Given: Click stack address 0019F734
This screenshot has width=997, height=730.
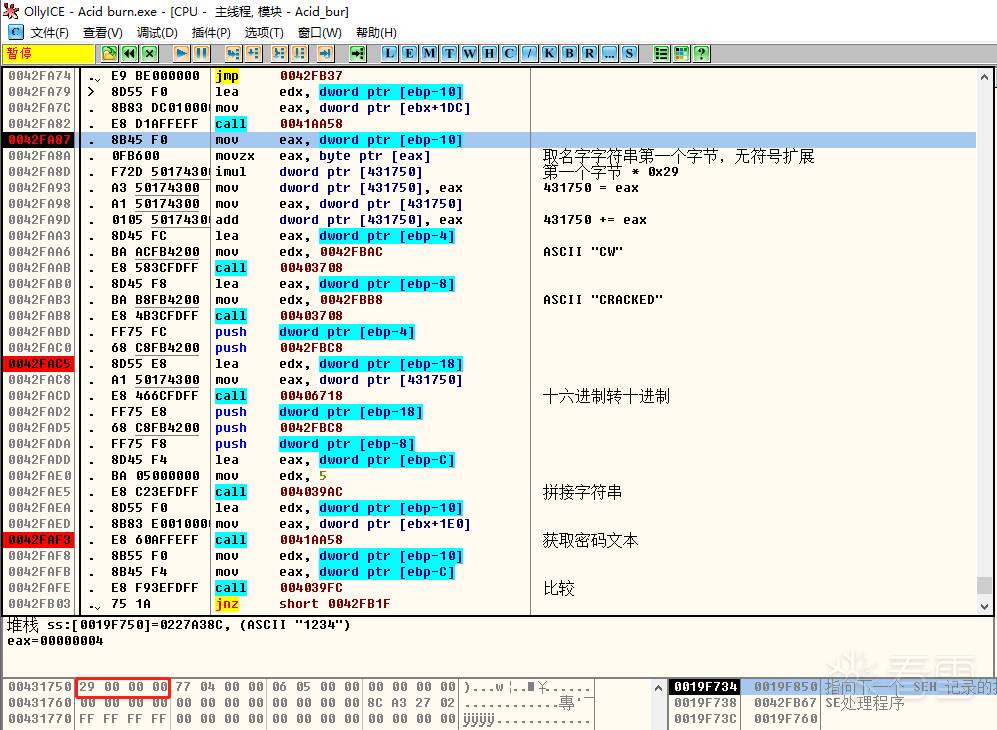Looking at the screenshot, I should pyautogui.click(x=706, y=687).
